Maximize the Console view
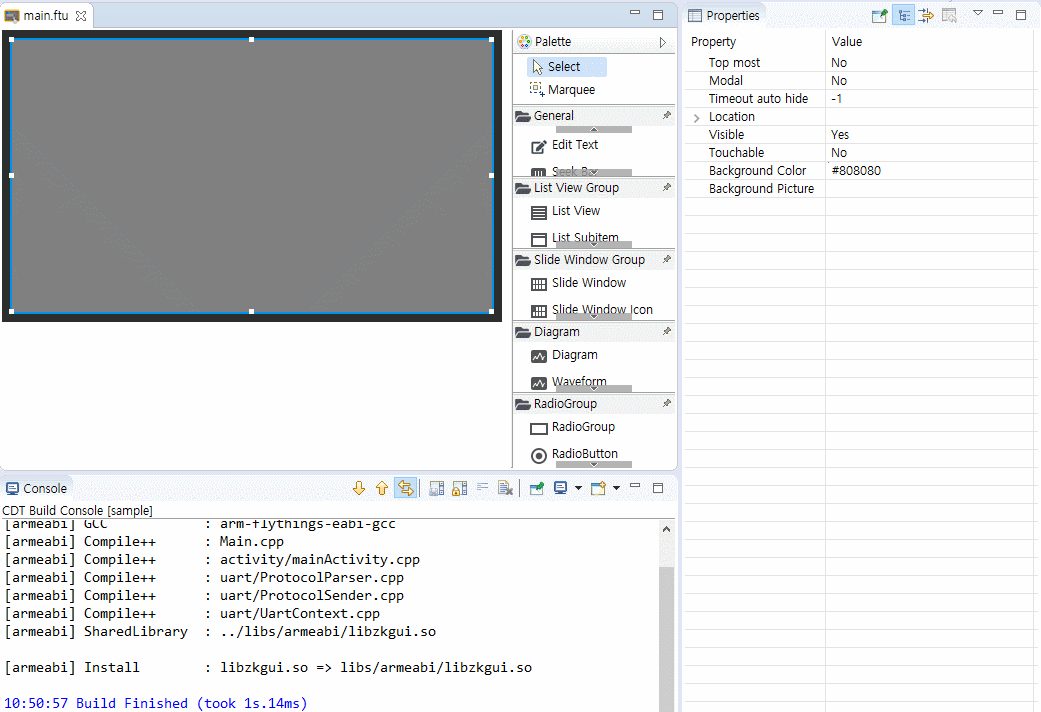The image size is (1041, 712). coord(658,488)
